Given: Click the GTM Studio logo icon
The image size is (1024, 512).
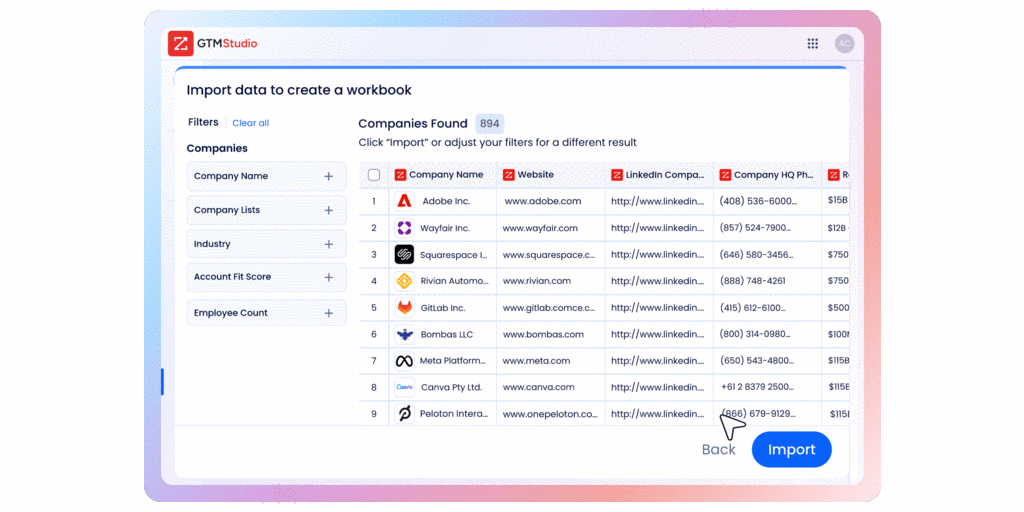Looking at the screenshot, I should pos(181,44).
